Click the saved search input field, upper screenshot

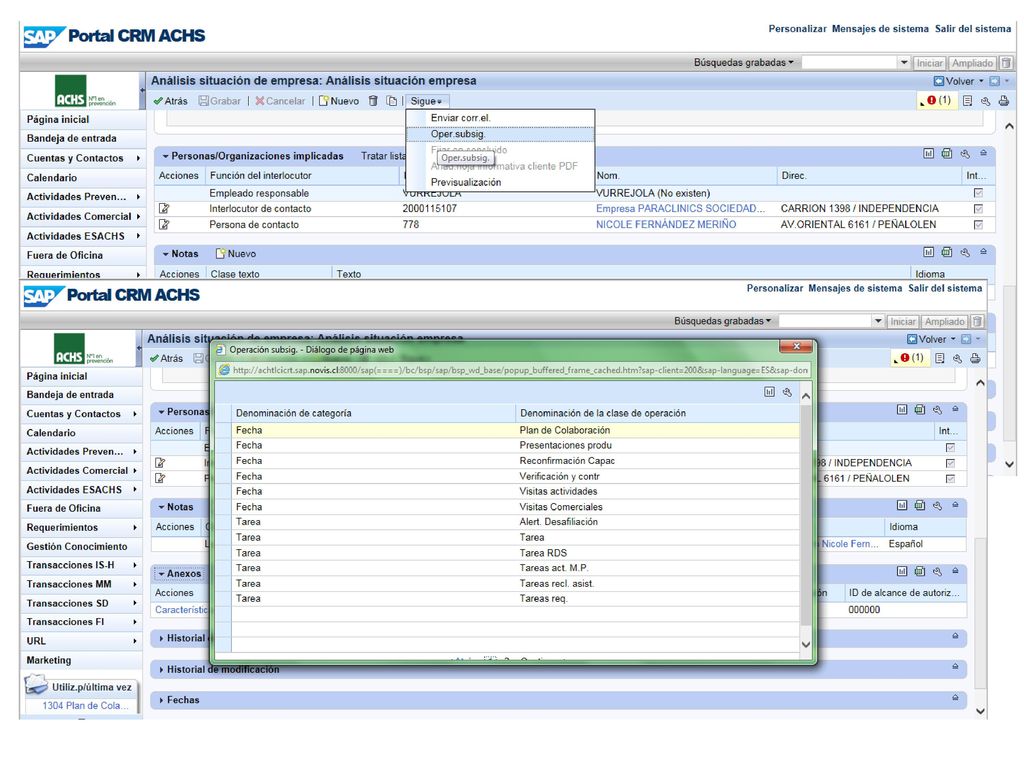click(850, 63)
